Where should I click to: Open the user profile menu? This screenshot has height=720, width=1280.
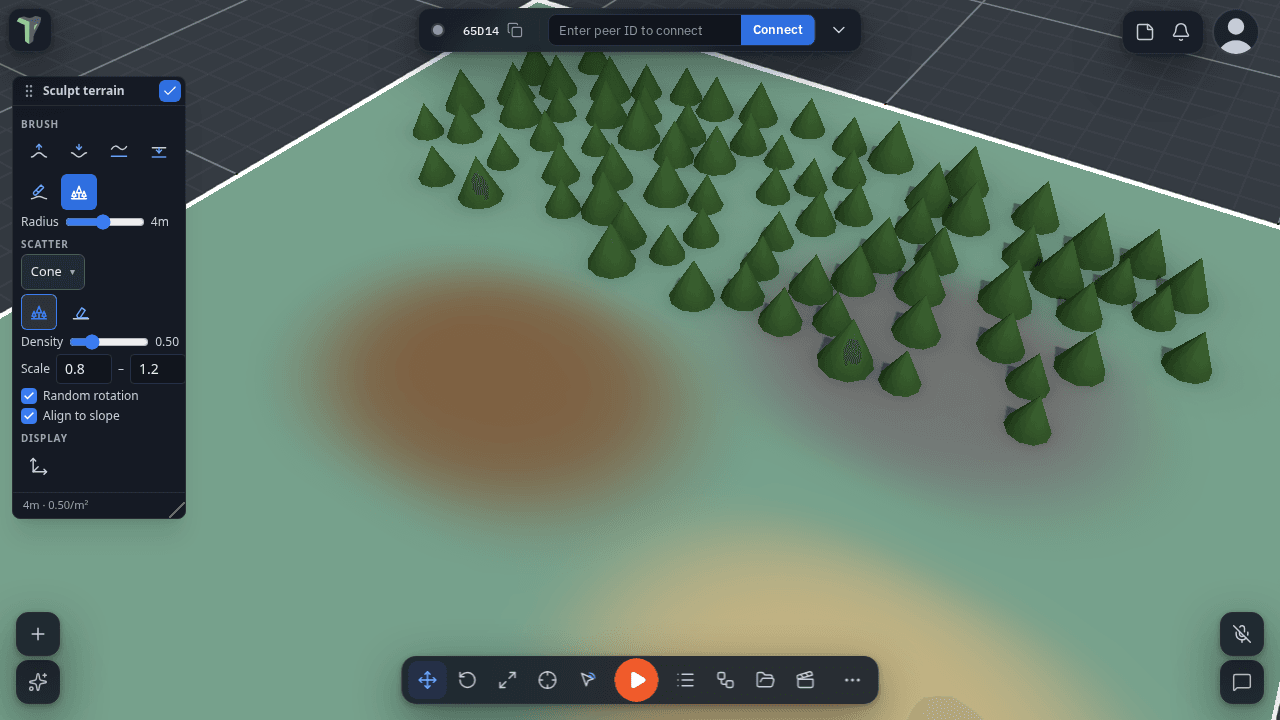coord(1236,32)
